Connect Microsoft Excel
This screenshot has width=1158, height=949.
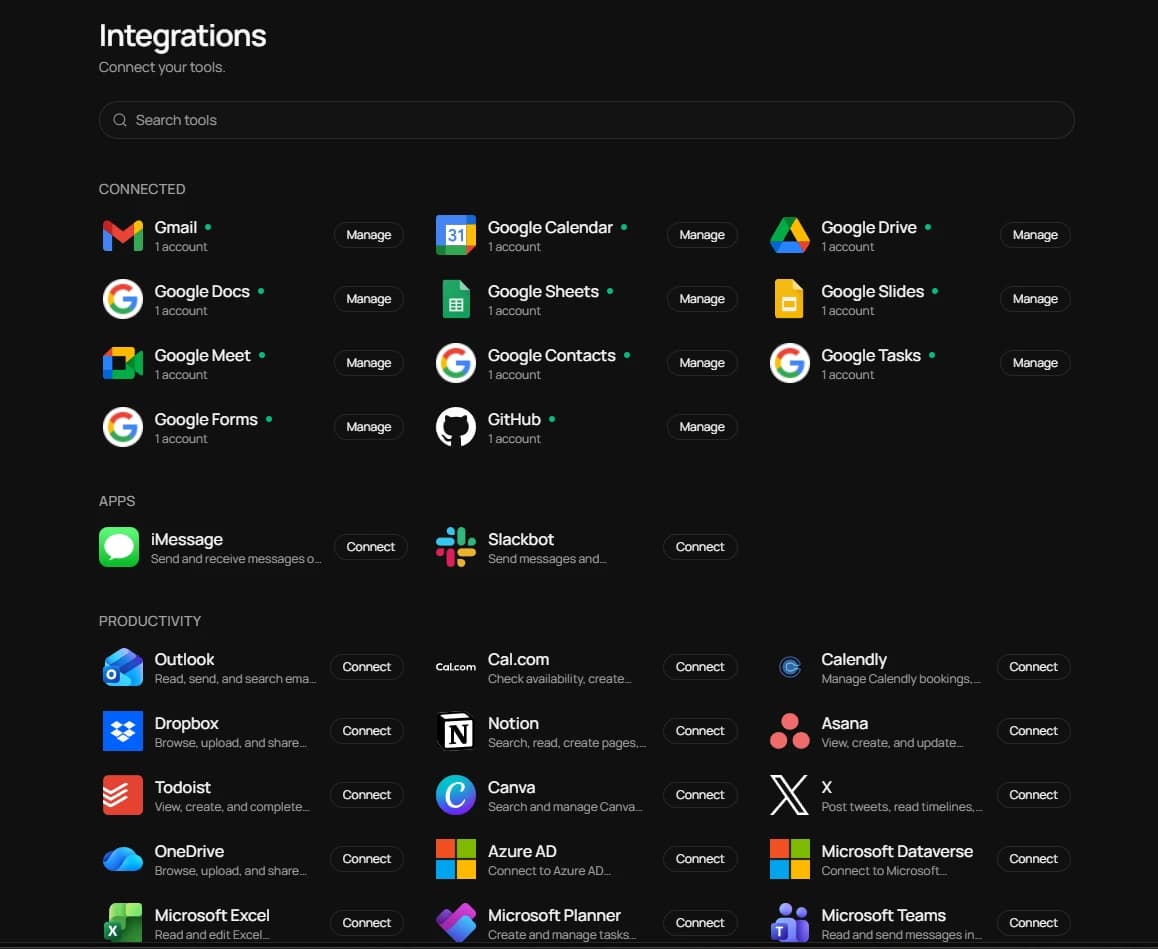(x=366, y=923)
